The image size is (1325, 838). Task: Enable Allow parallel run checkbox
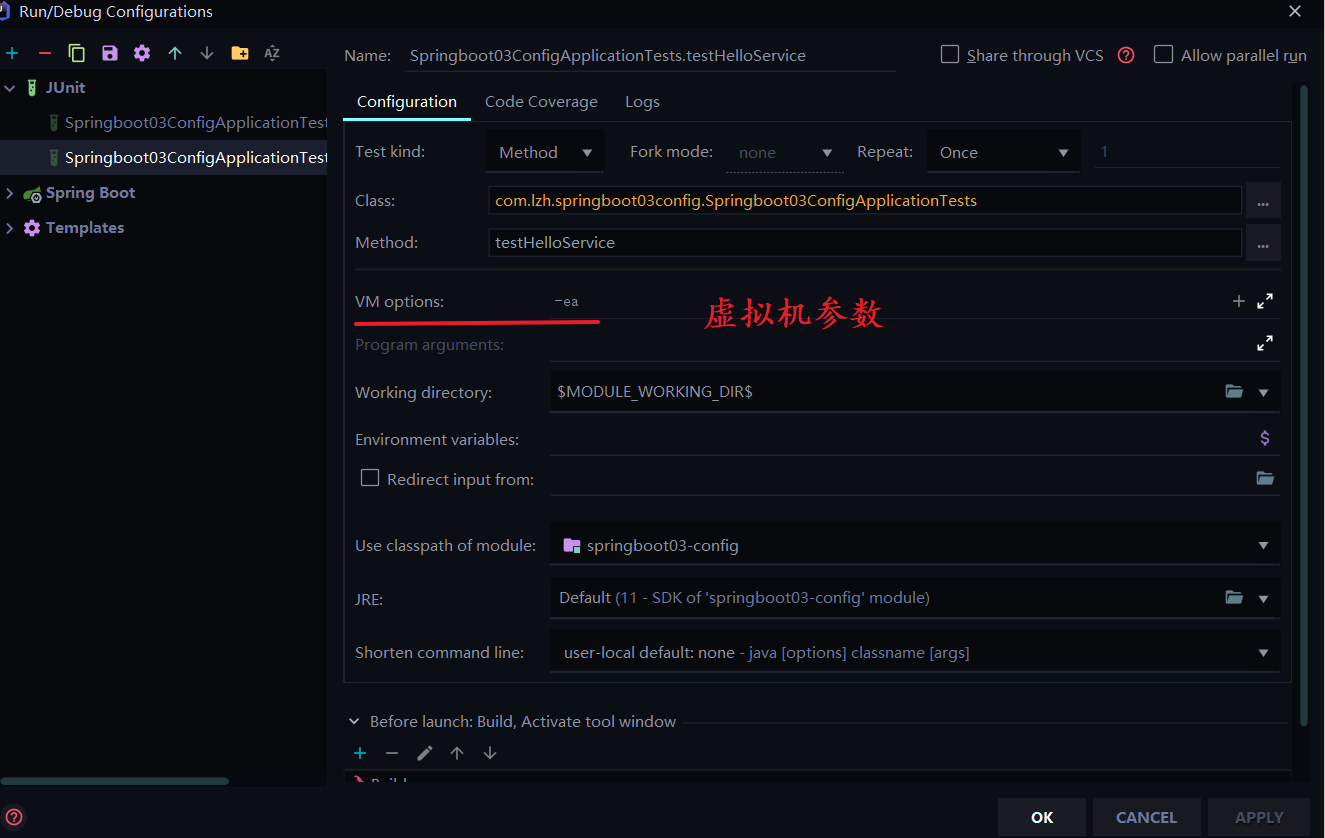tap(1163, 54)
